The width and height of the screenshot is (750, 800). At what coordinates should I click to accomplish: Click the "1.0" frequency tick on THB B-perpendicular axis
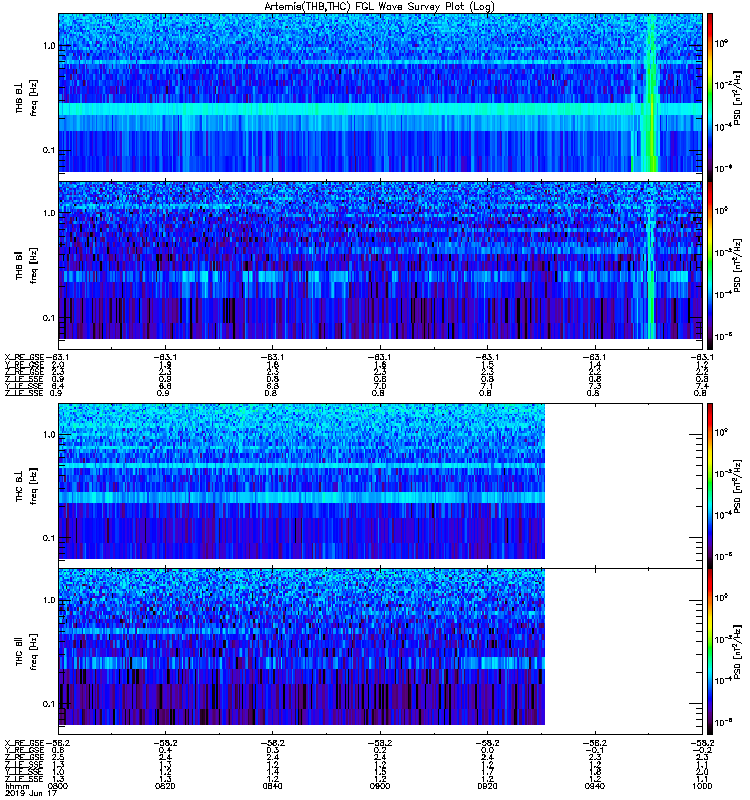49,46
